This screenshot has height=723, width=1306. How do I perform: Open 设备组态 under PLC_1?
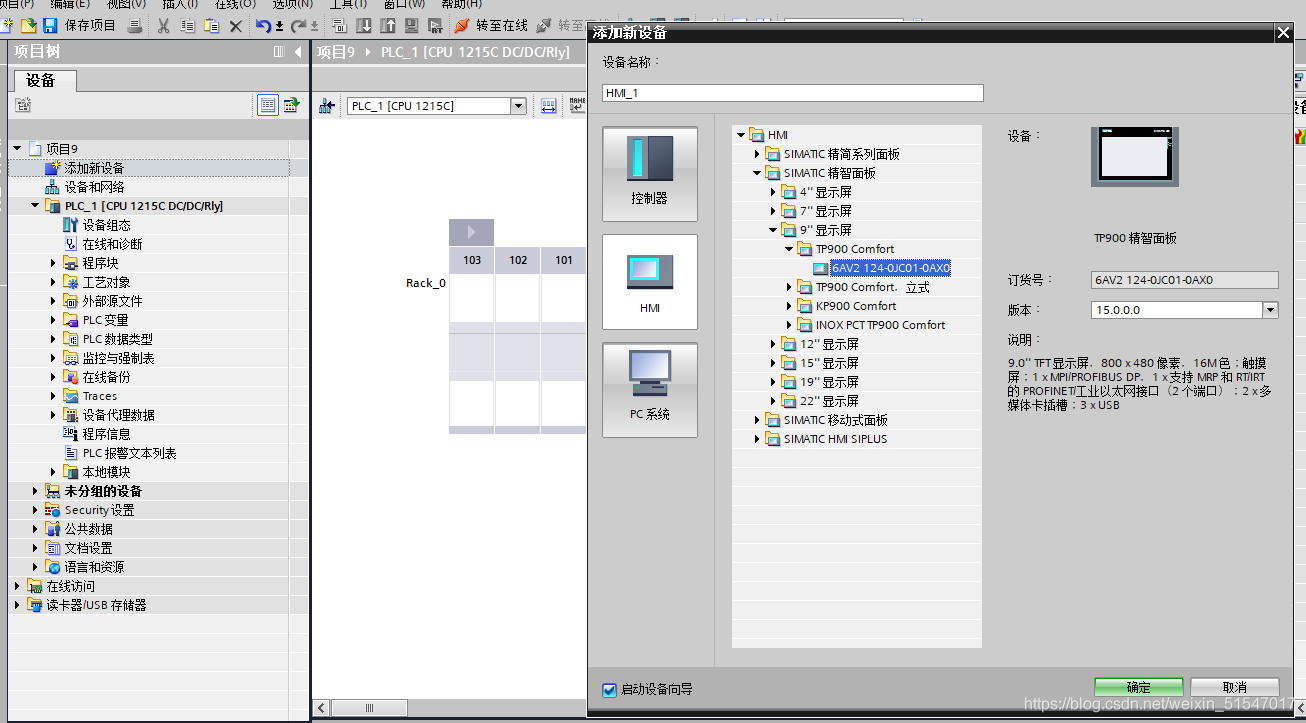106,225
